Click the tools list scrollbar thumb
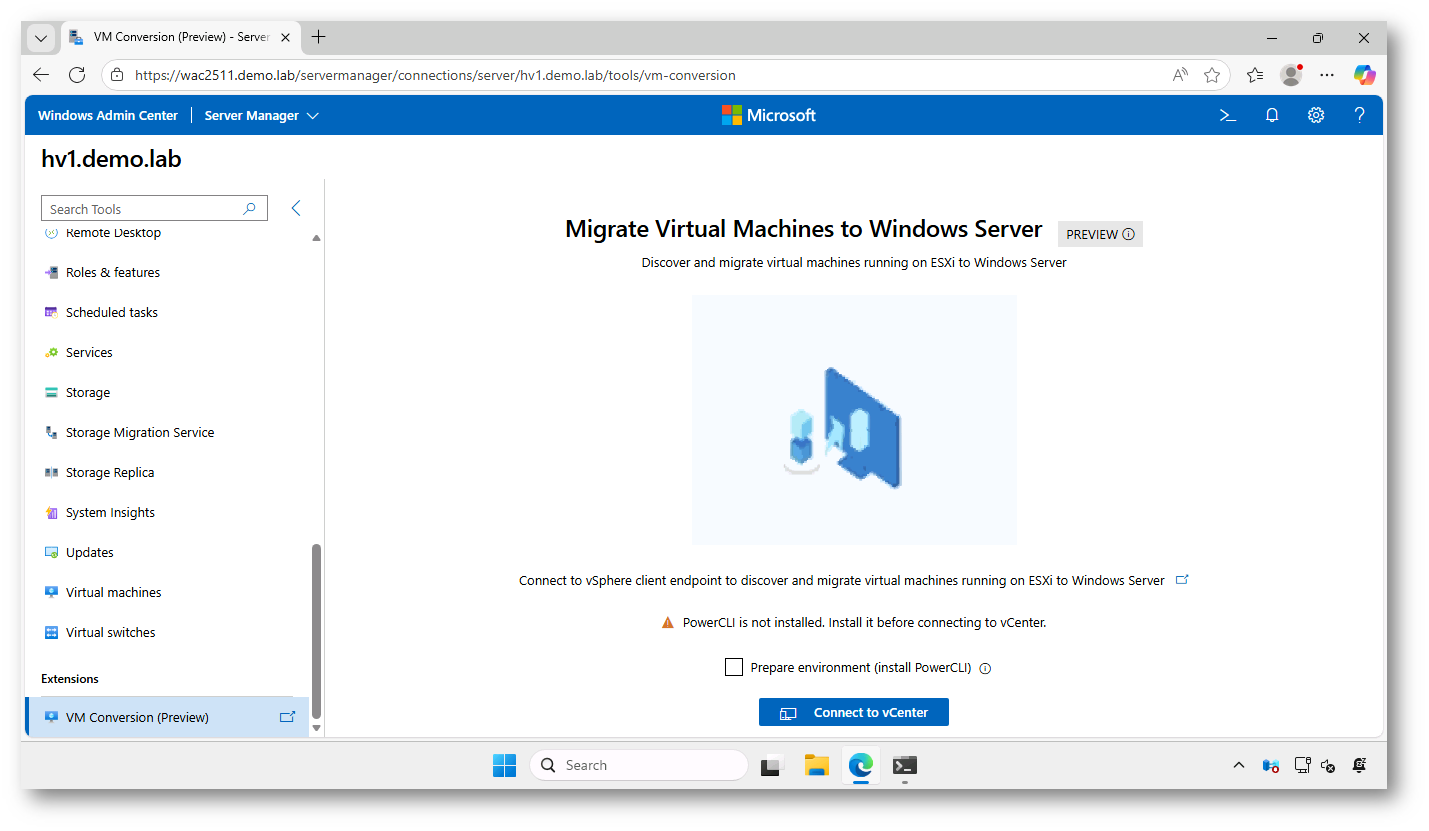Image resolution: width=1429 pixels, height=831 pixels. pyautogui.click(x=317, y=631)
